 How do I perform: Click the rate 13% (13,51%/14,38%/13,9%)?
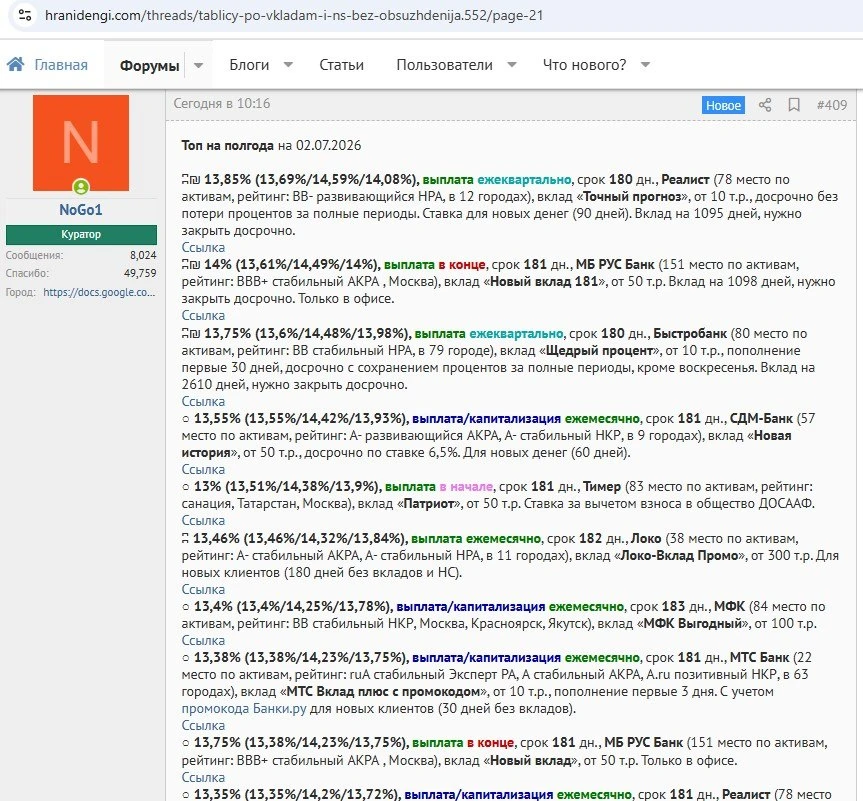tap(287, 487)
